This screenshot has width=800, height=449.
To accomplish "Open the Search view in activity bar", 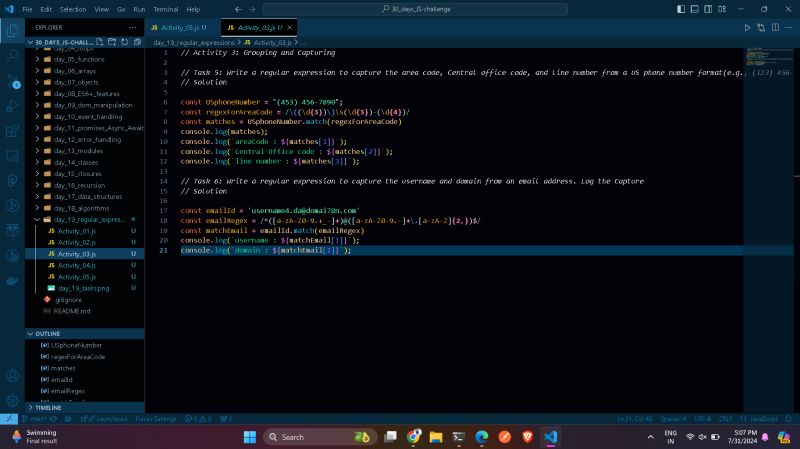I will click(12, 55).
